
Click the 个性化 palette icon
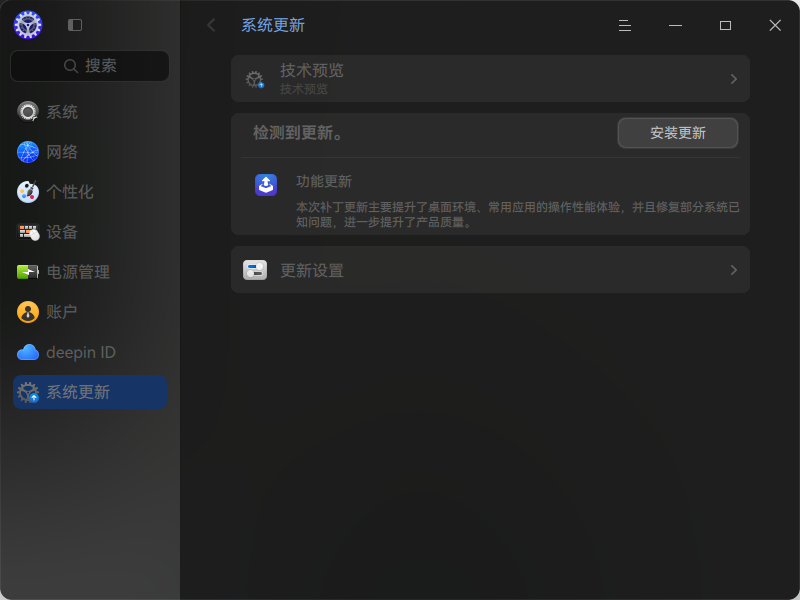point(28,192)
